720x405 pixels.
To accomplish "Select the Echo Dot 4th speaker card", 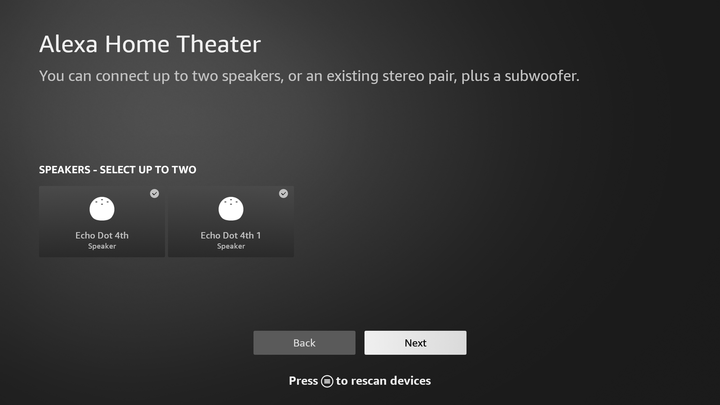I will [102, 221].
